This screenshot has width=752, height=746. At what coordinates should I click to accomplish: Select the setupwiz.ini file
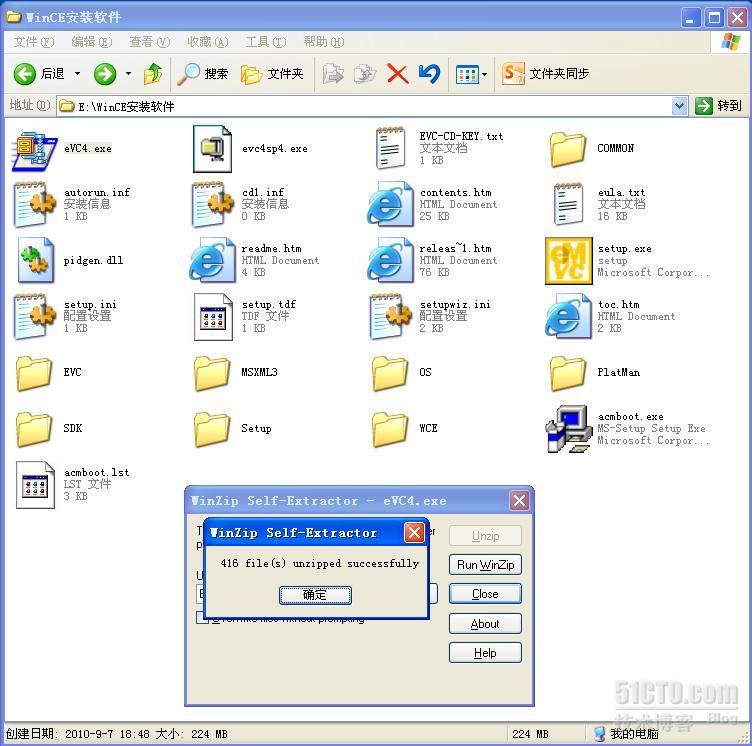(390, 317)
